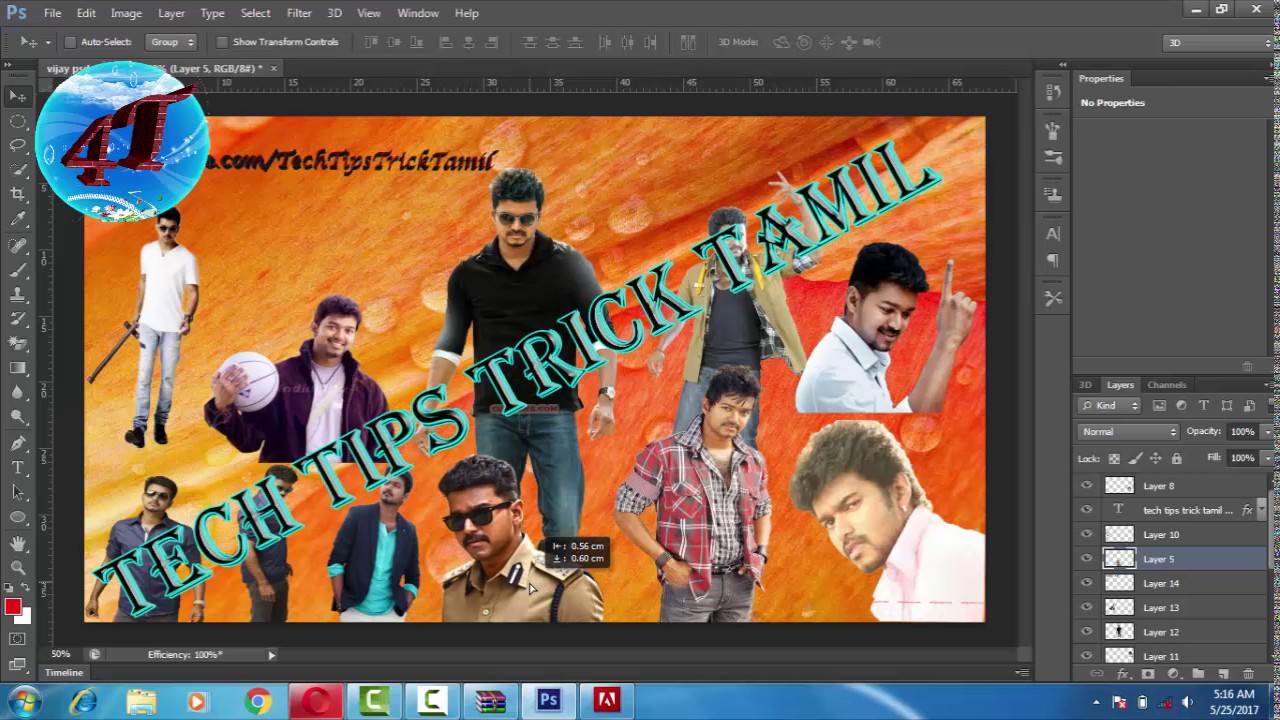The height and width of the screenshot is (720, 1280).
Task: Click the red foreground color swatch
Action: pyautogui.click(x=12, y=607)
